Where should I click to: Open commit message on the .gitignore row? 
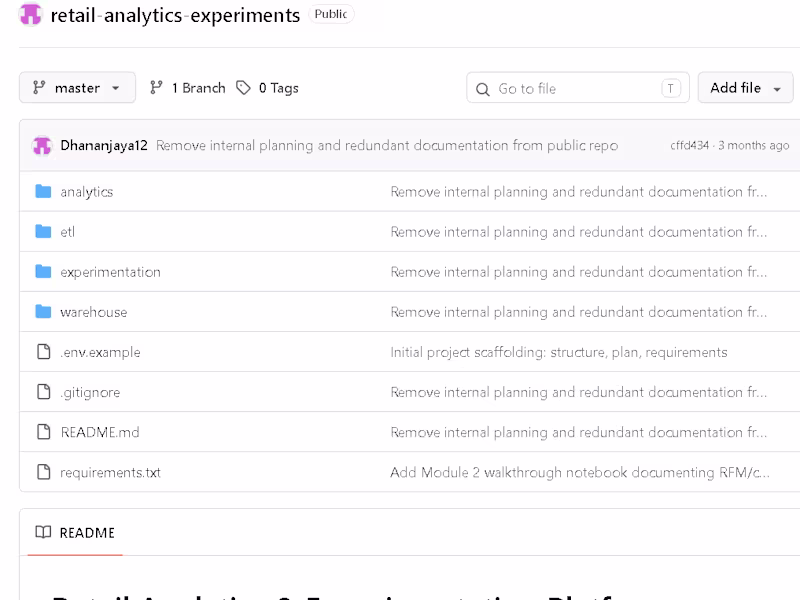pyautogui.click(x=579, y=392)
